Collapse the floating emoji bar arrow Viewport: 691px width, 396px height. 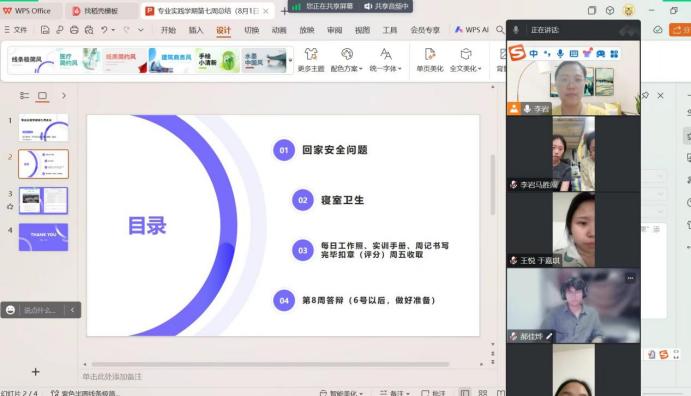point(72,310)
